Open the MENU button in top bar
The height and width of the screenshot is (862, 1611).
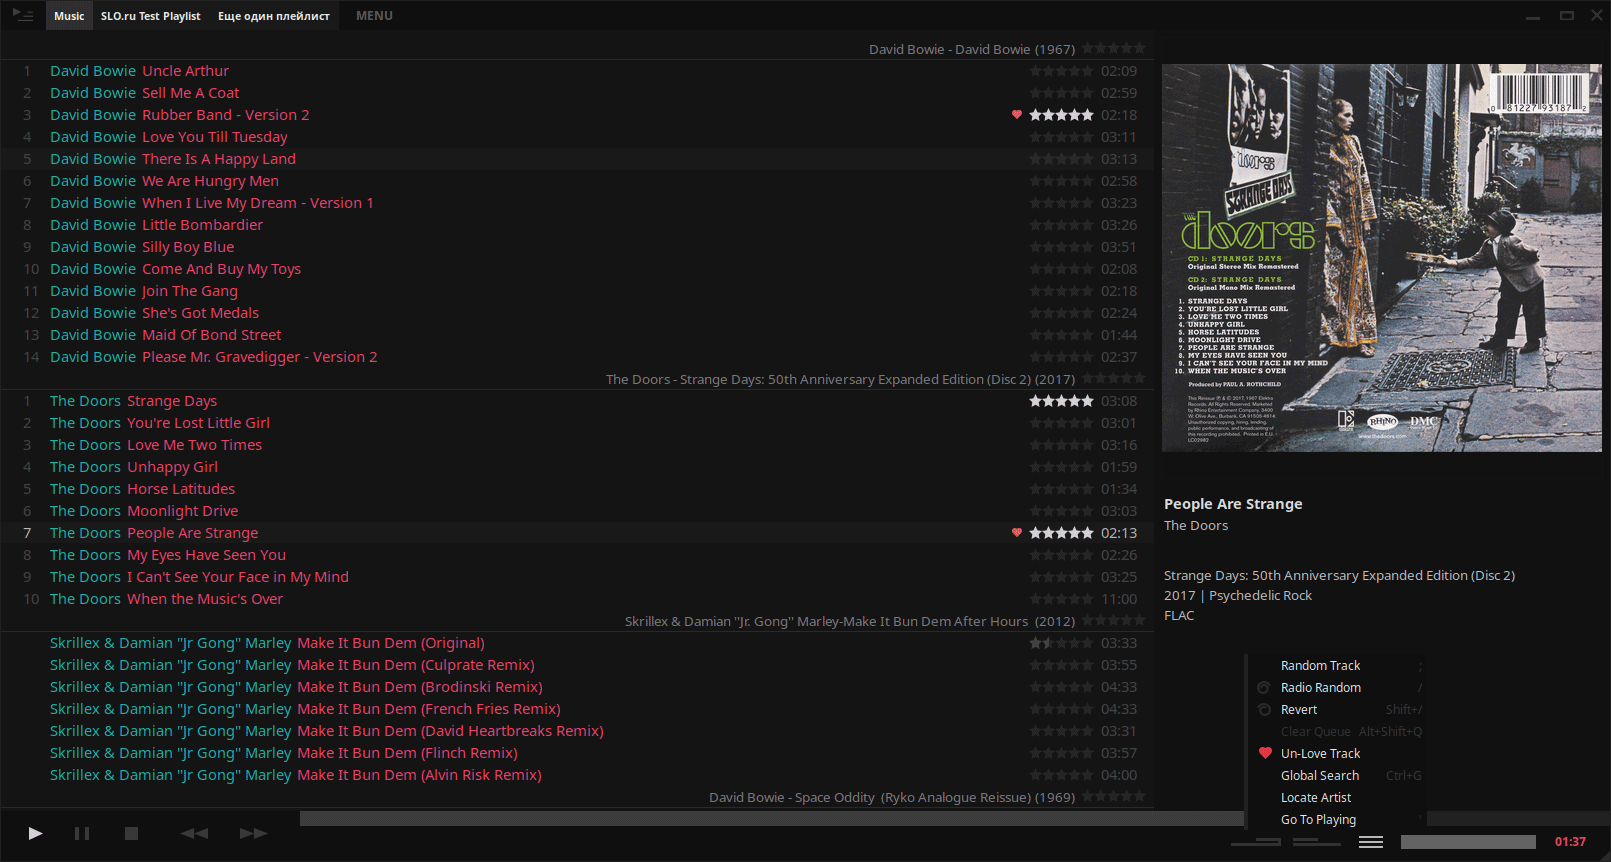374,16
